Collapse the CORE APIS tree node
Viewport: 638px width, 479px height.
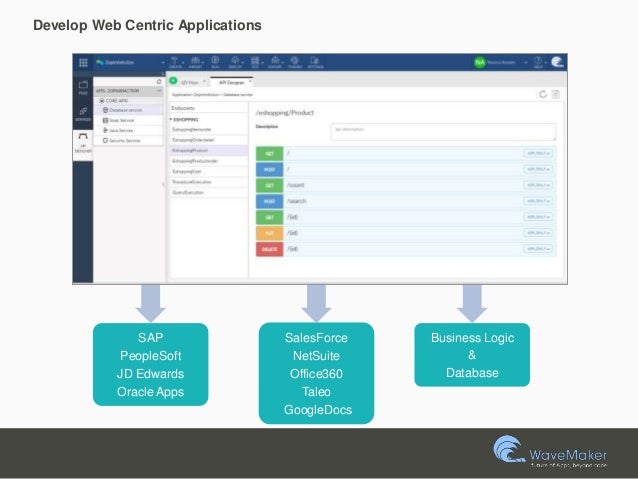102,101
